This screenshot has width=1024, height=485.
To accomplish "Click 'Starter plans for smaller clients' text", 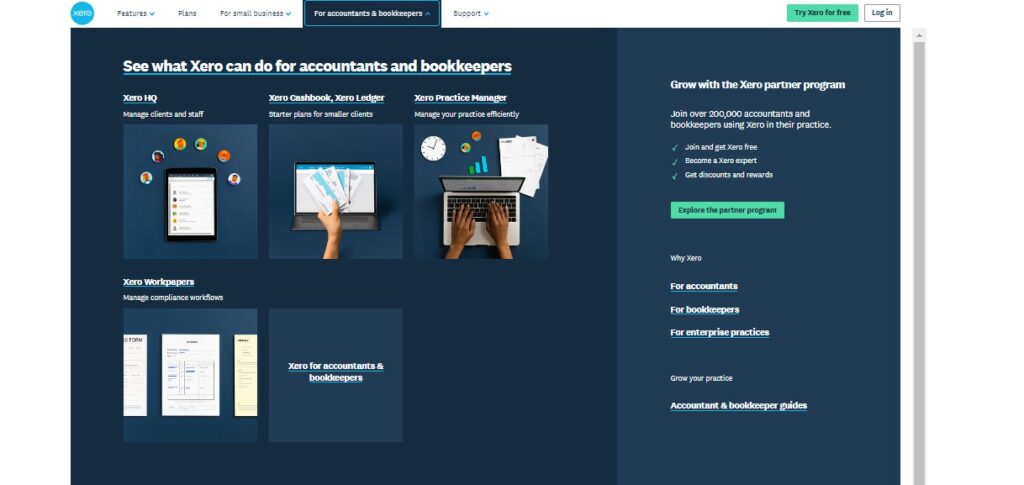I will click(x=321, y=114).
